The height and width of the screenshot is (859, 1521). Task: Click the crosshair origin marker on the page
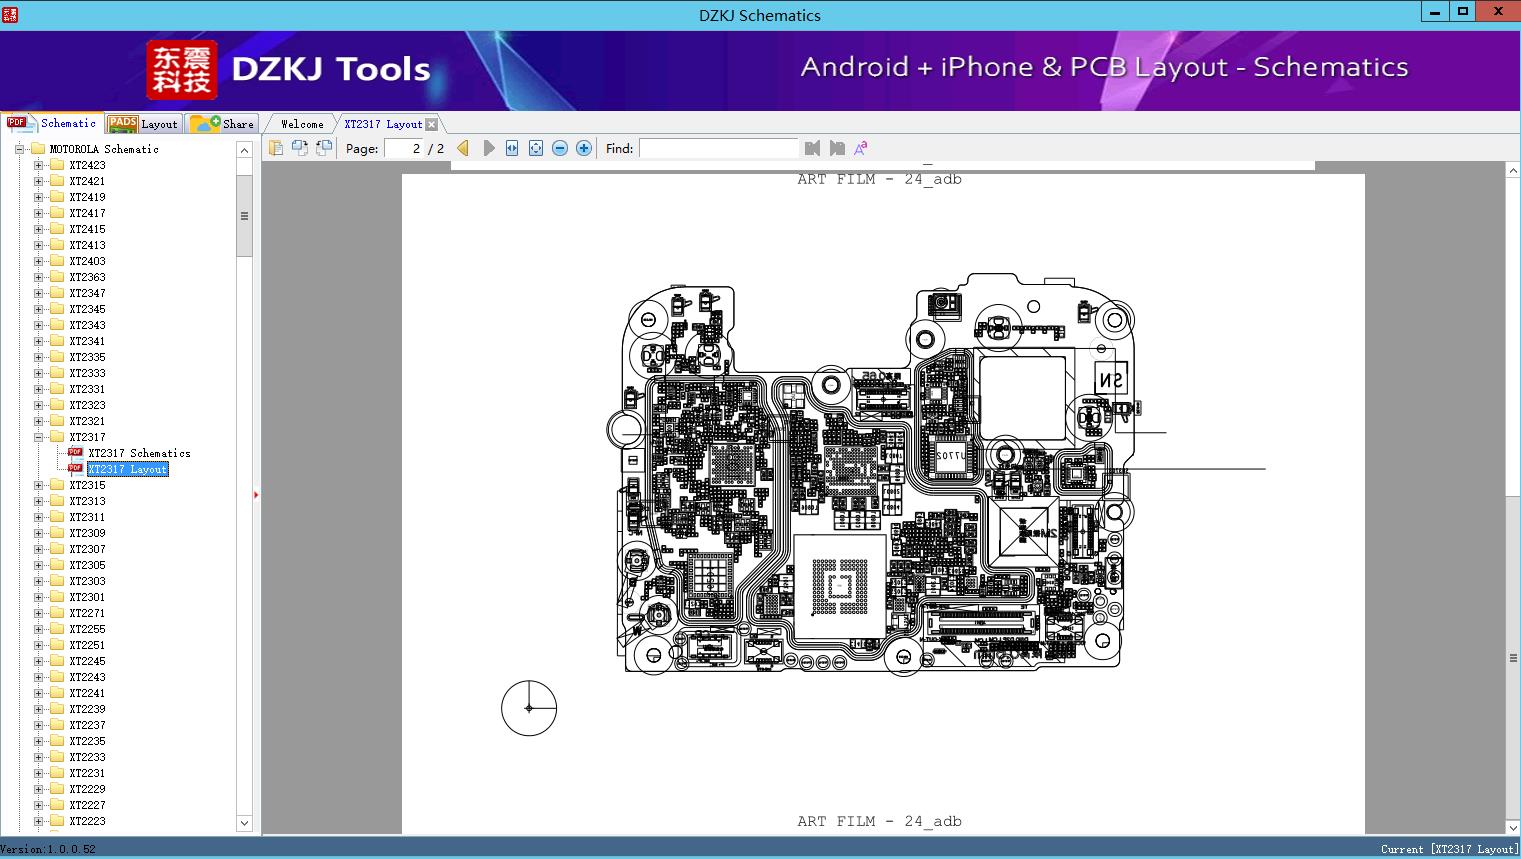coord(529,708)
